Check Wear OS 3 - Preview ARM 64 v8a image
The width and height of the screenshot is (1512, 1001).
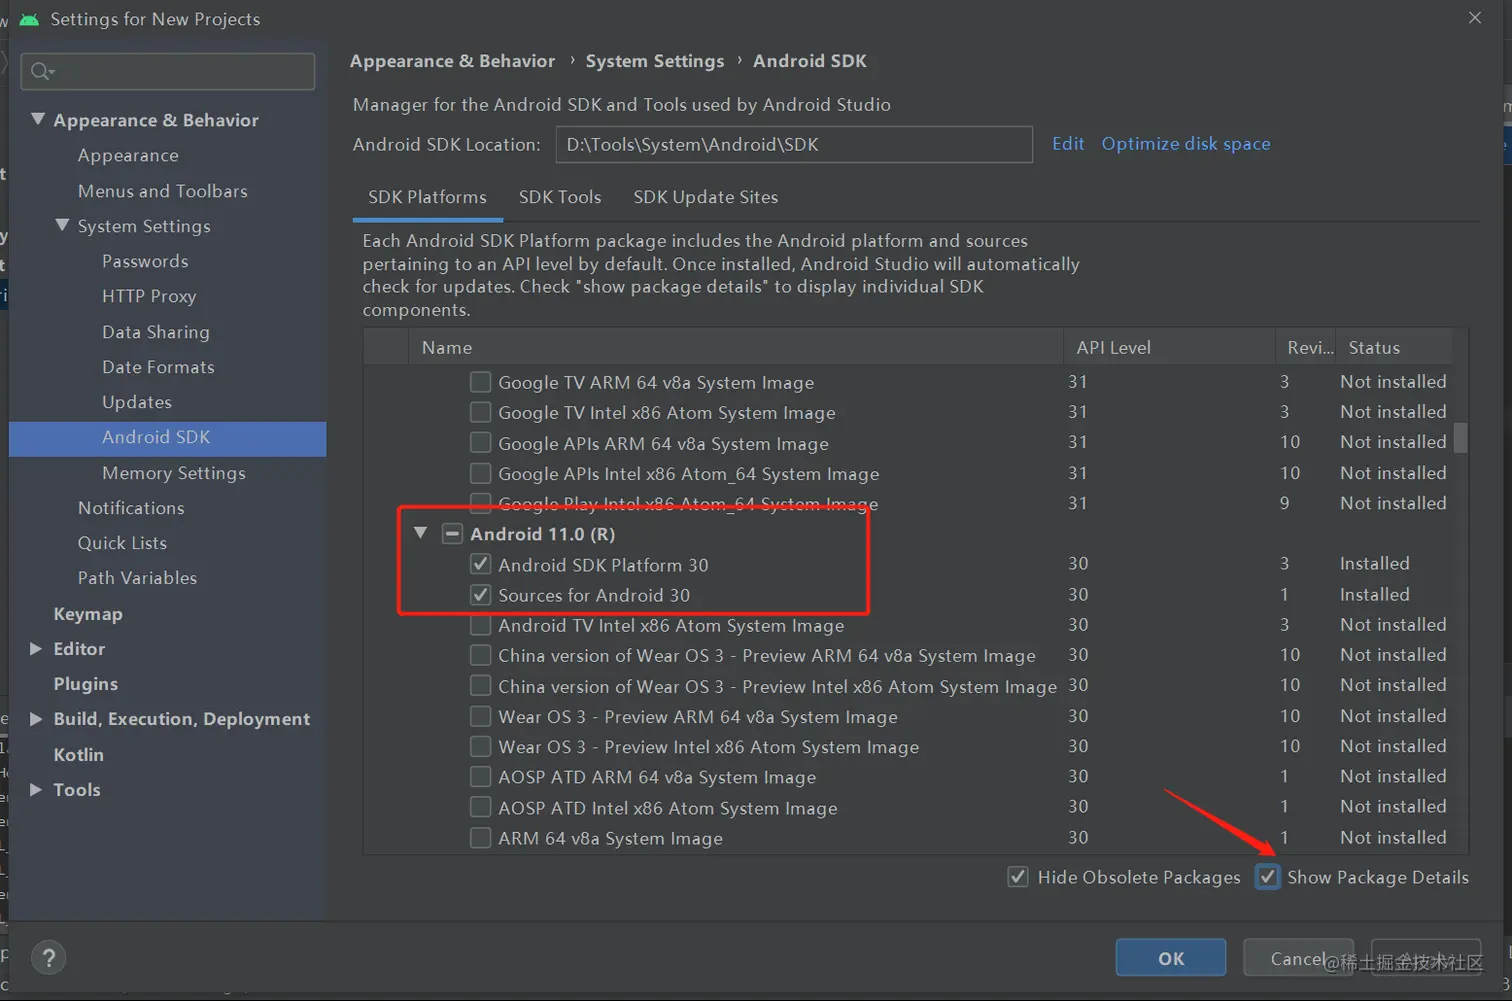481,717
